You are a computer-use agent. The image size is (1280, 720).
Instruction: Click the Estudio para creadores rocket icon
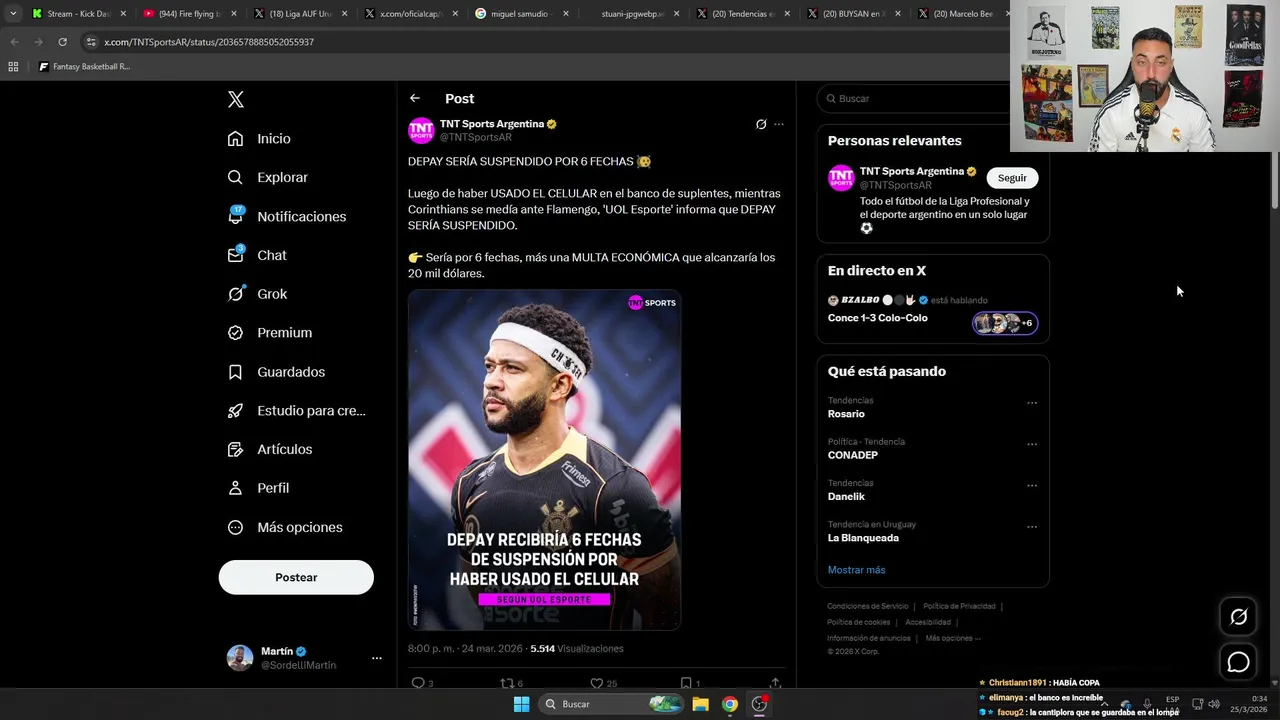[235, 410]
